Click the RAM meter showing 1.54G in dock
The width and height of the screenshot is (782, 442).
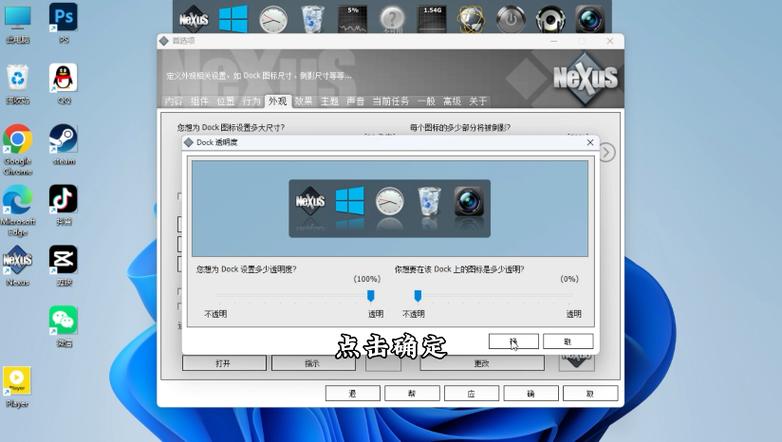coord(432,19)
